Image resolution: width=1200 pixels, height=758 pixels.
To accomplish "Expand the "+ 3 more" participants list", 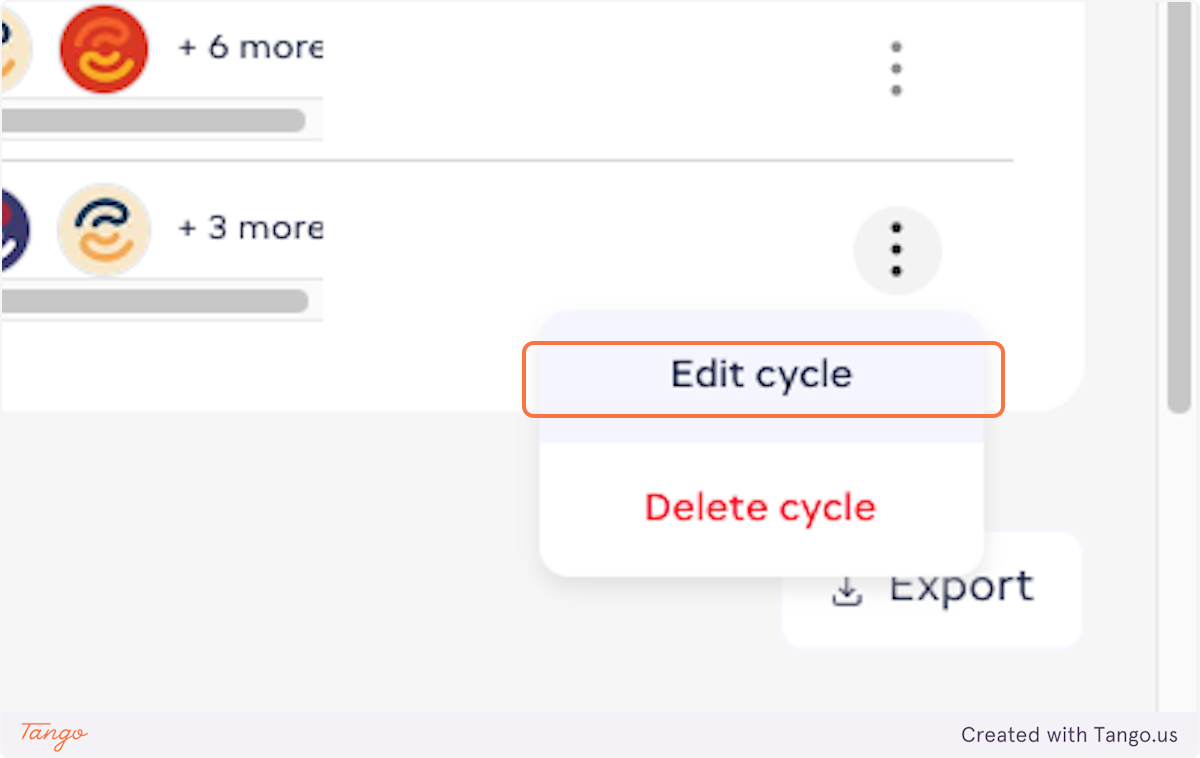I will tap(250, 228).
